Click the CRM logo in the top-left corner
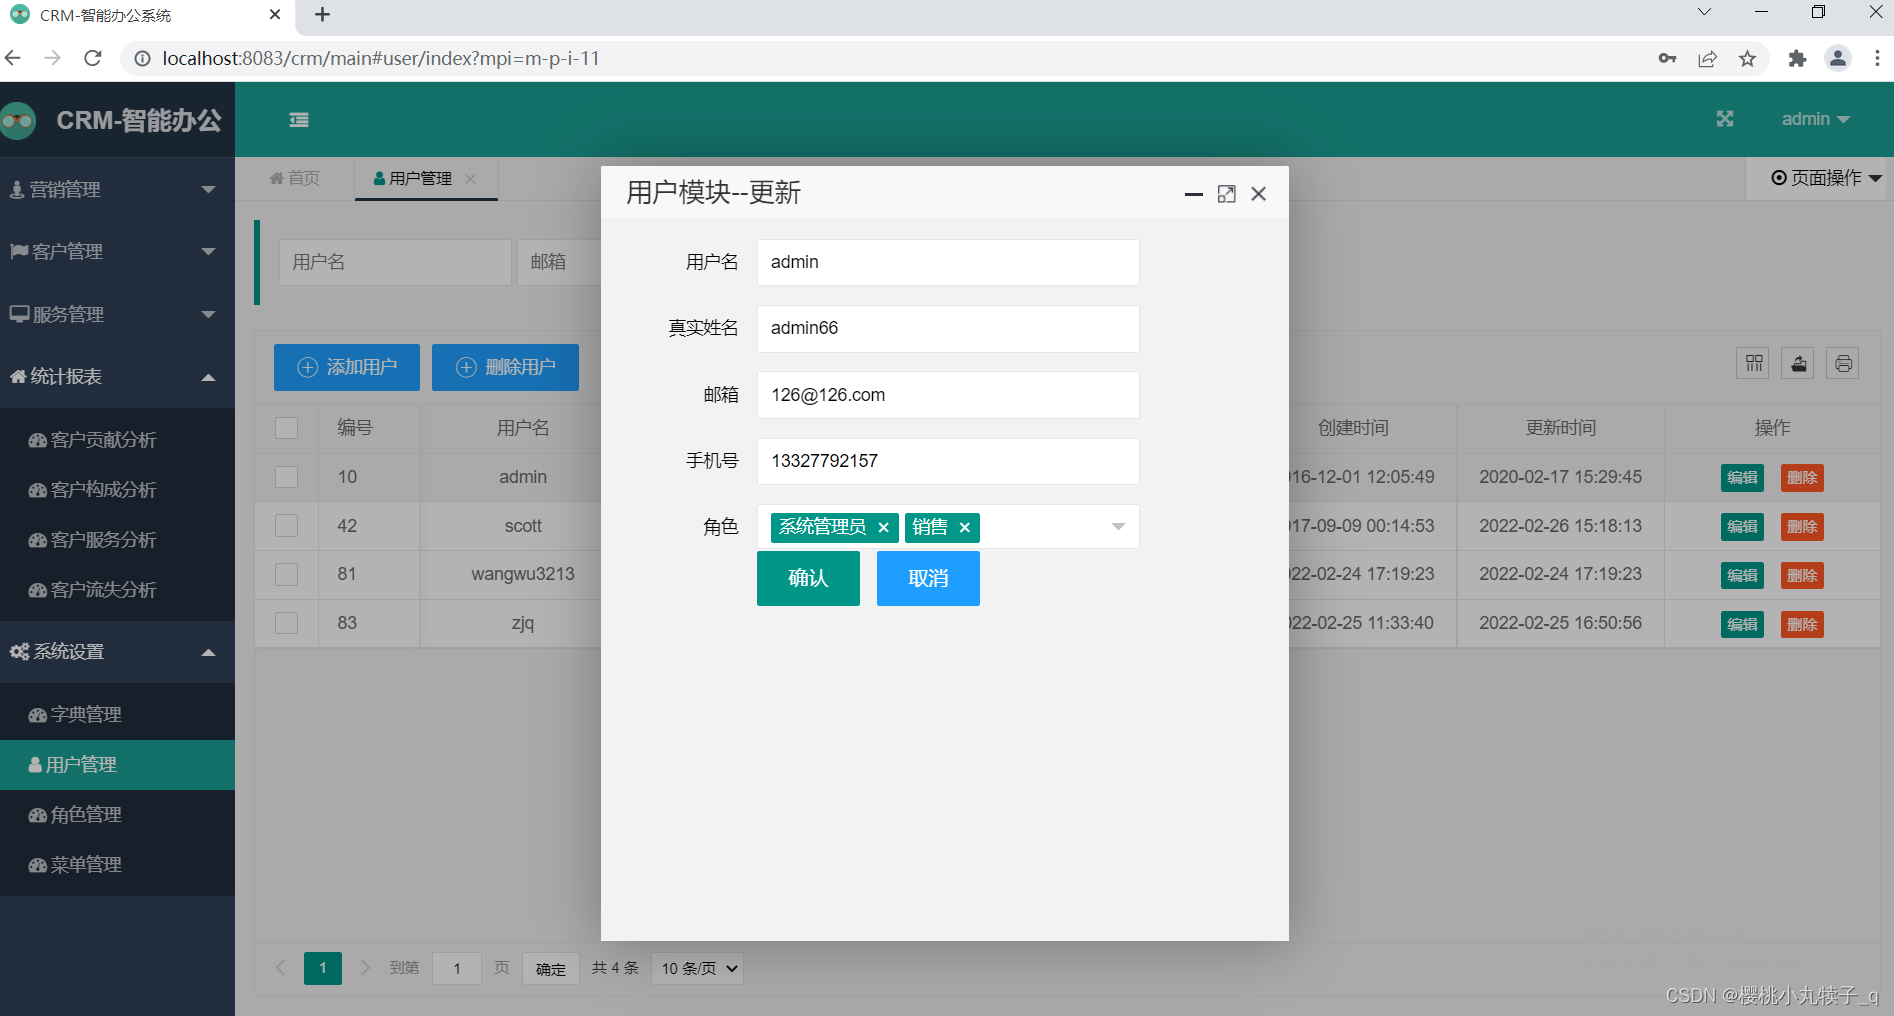Image resolution: width=1894 pixels, height=1016 pixels. click(17, 119)
